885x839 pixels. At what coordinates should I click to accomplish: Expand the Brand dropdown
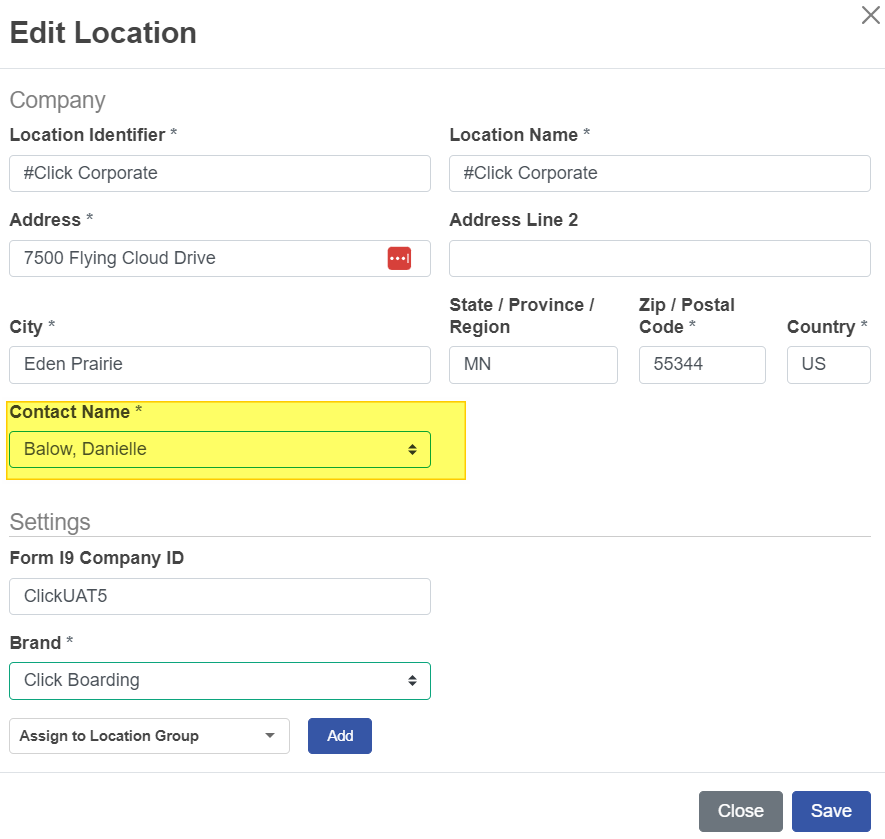click(x=220, y=681)
